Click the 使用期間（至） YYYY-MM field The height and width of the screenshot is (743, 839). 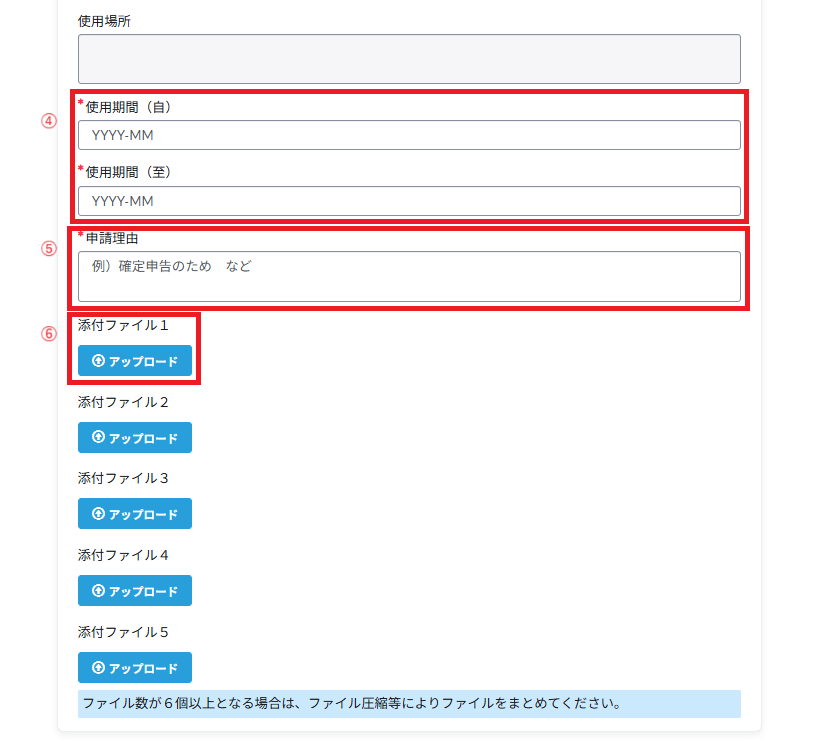click(409, 201)
